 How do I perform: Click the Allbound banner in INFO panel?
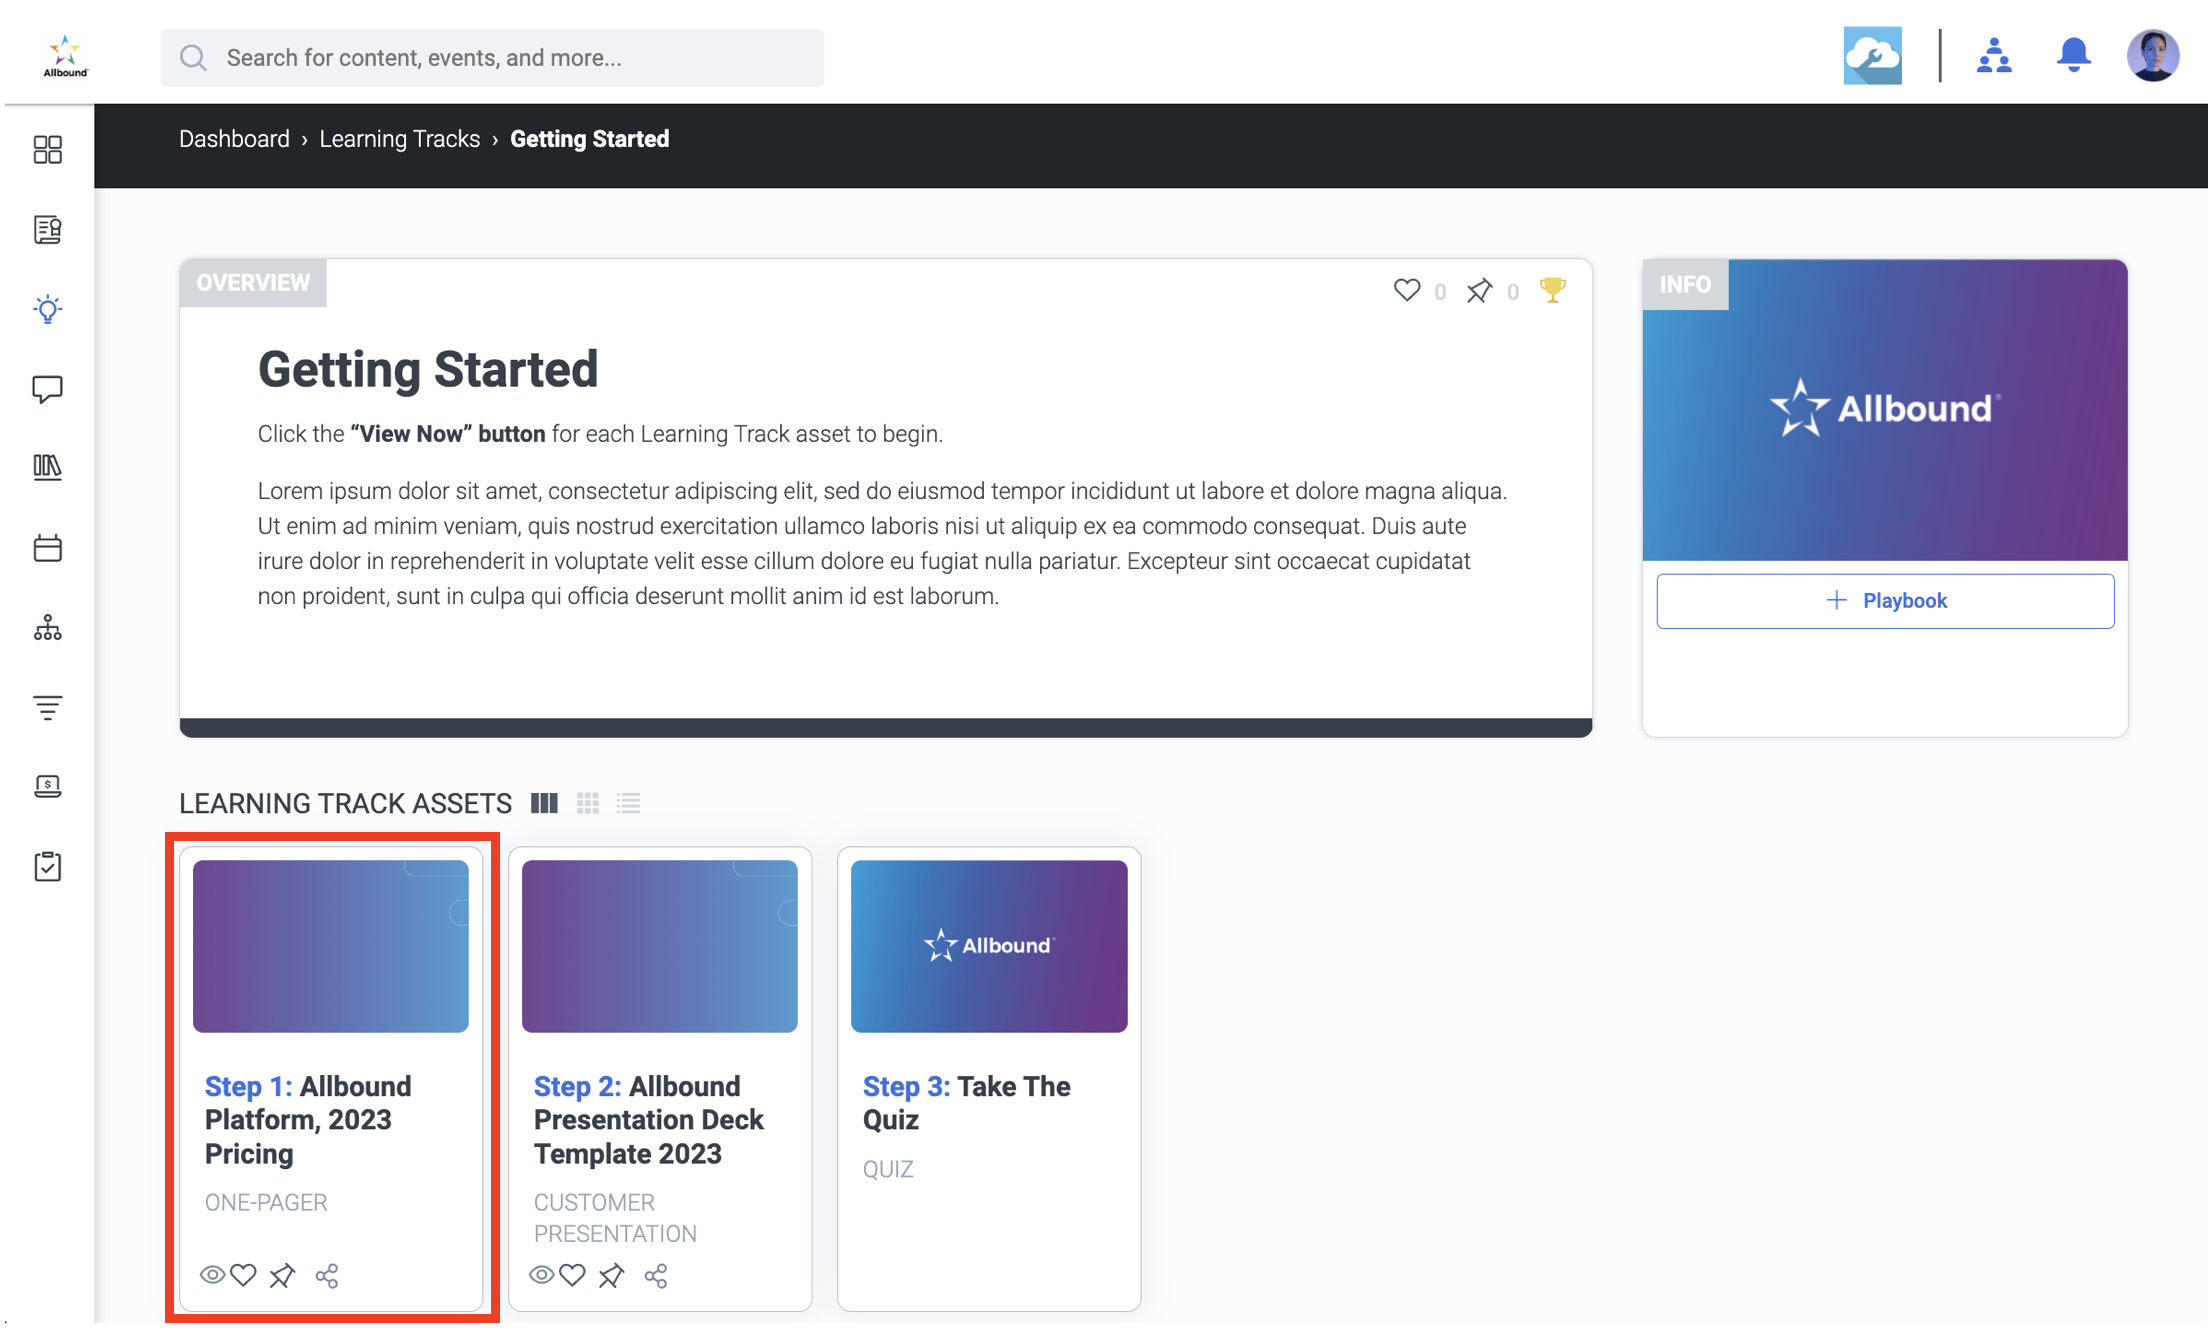pos(1885,410)
